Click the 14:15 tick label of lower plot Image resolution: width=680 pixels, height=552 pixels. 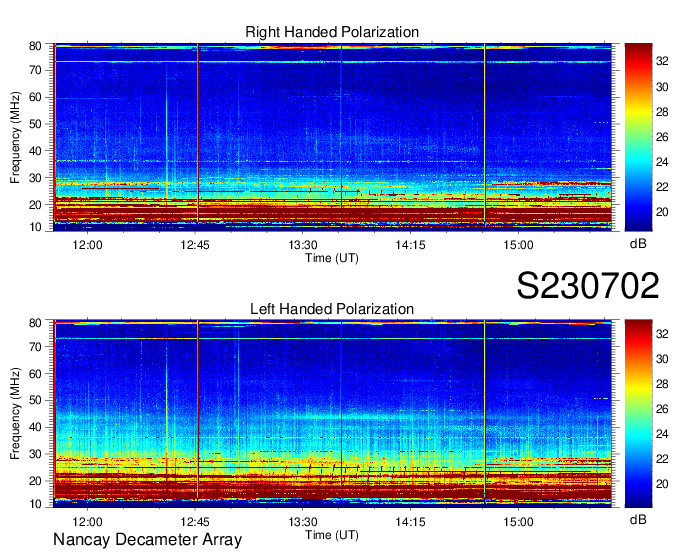click(410, 522)
